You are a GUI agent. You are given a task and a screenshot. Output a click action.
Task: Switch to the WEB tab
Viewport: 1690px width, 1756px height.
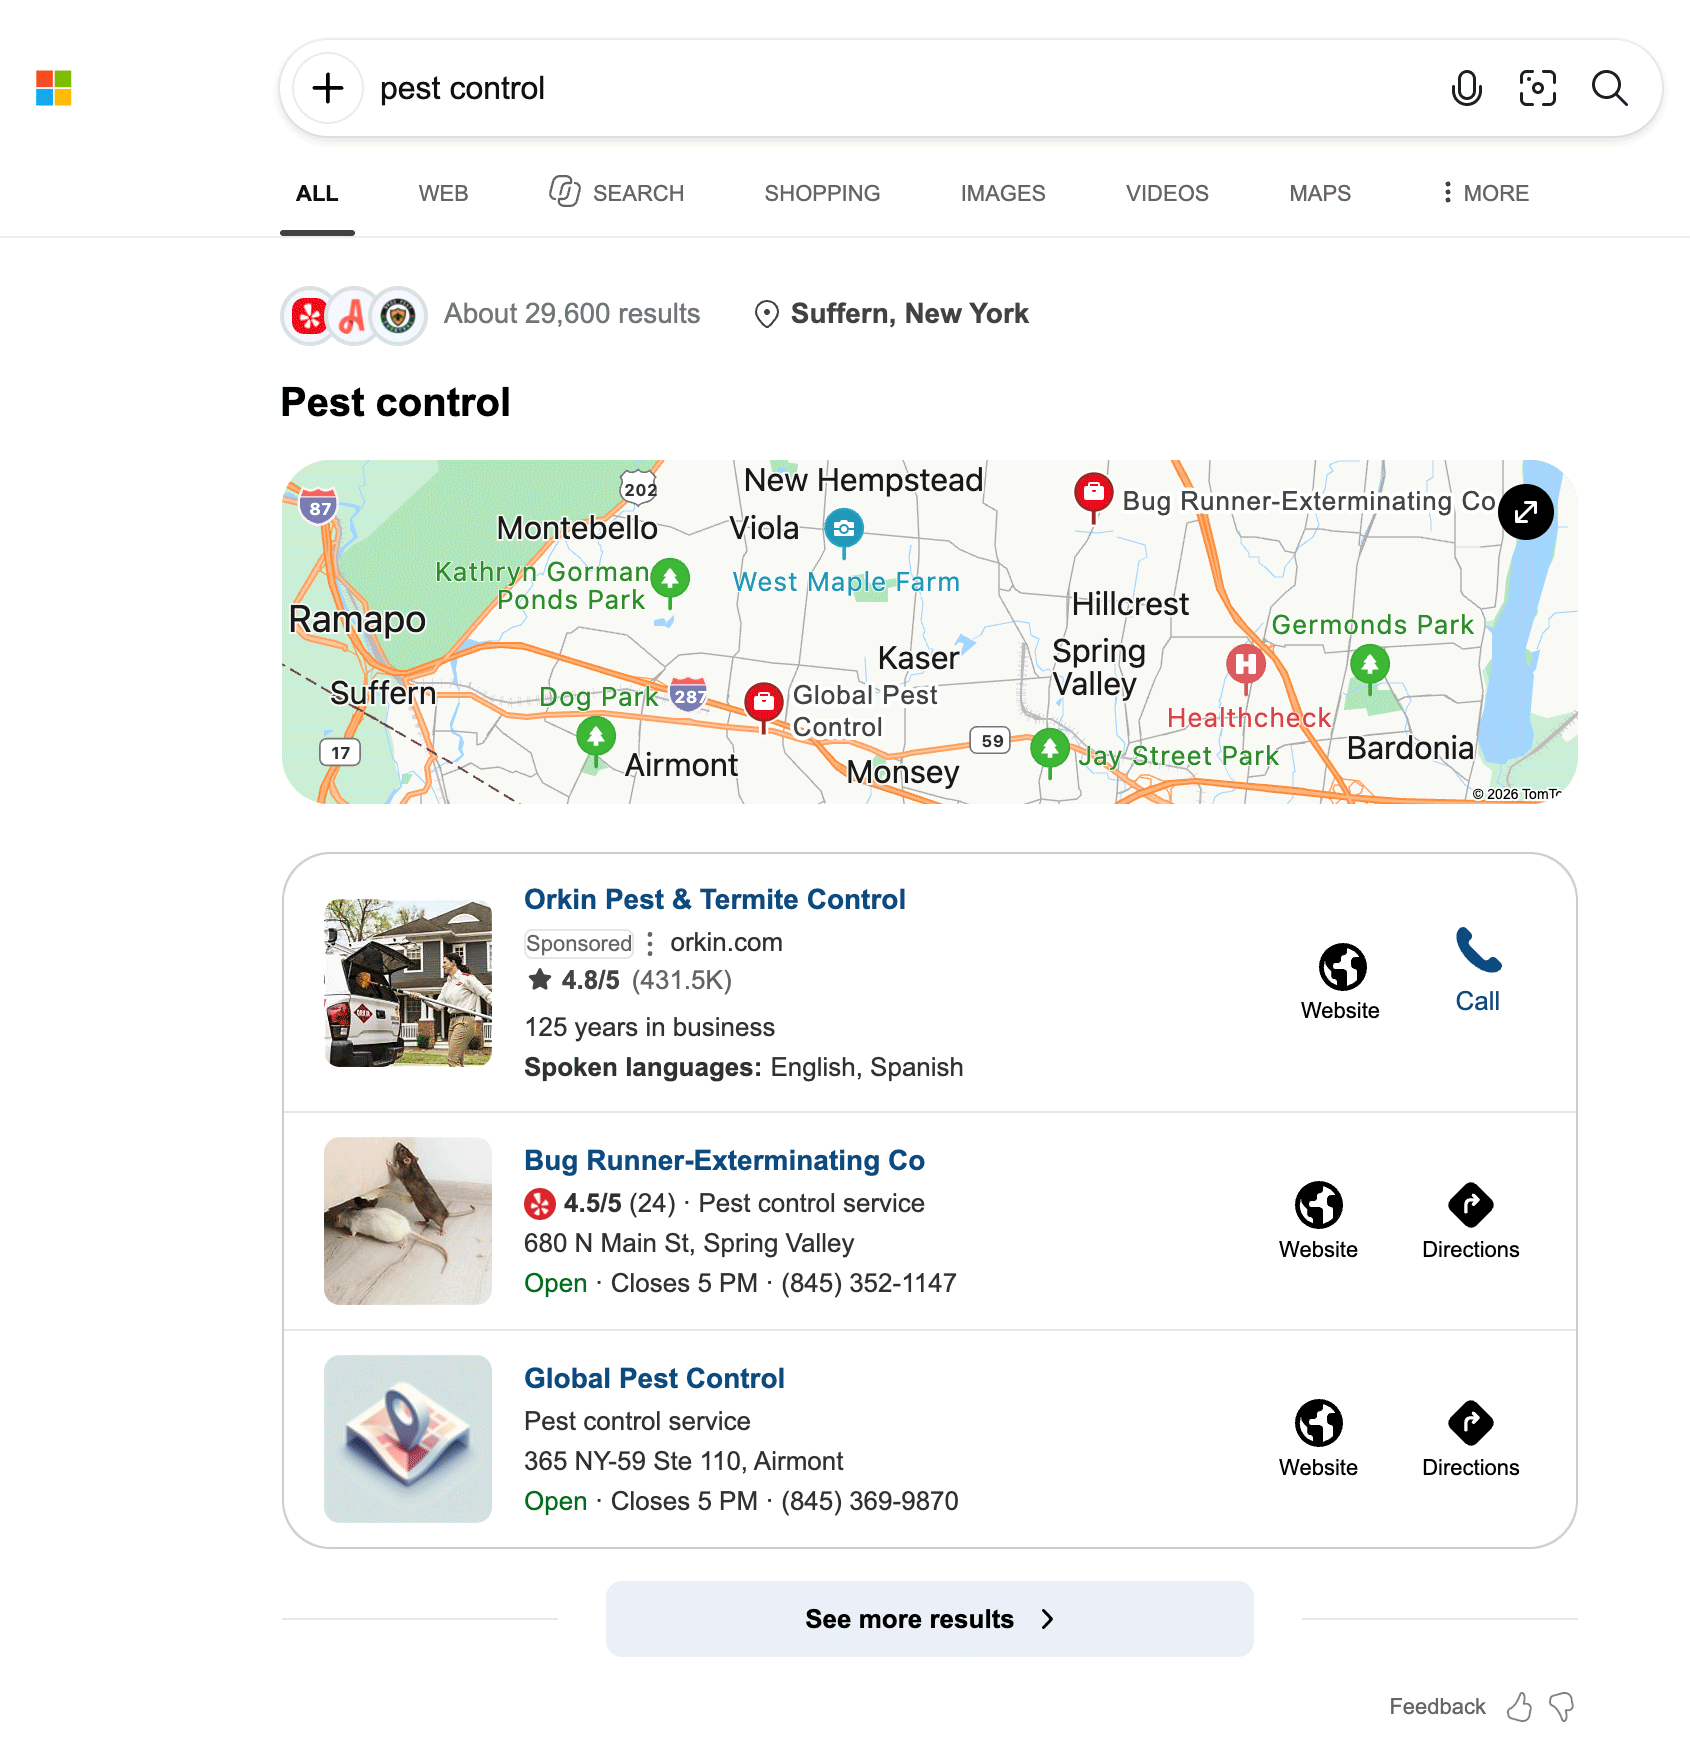click(443, 193)
